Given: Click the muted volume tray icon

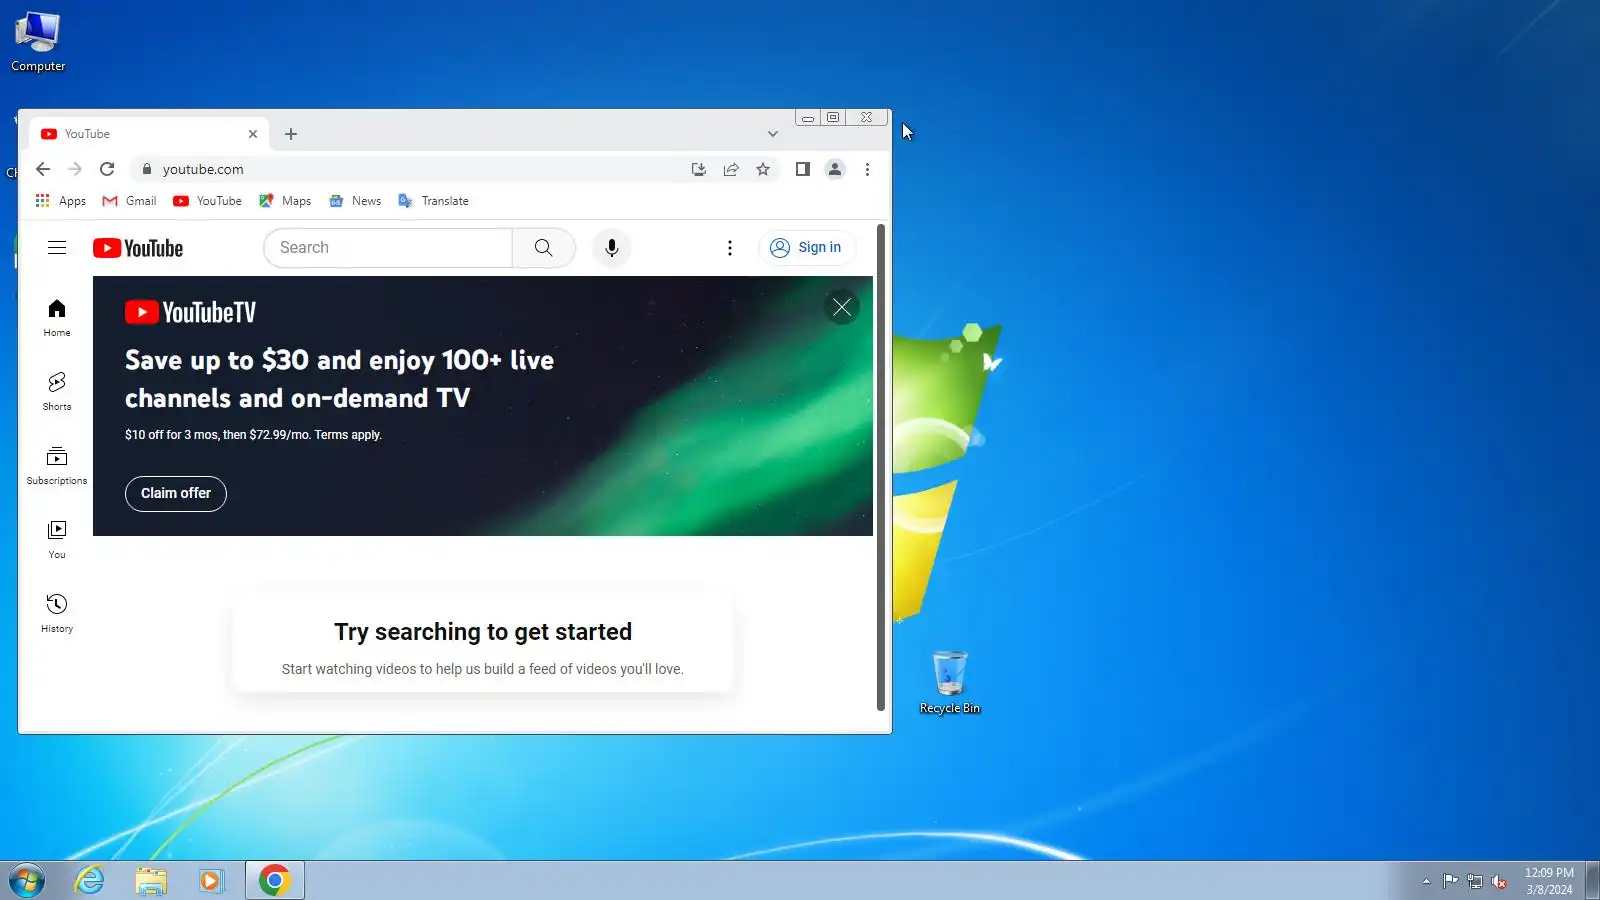Looking at the screenshot, I should (1499, 881).
